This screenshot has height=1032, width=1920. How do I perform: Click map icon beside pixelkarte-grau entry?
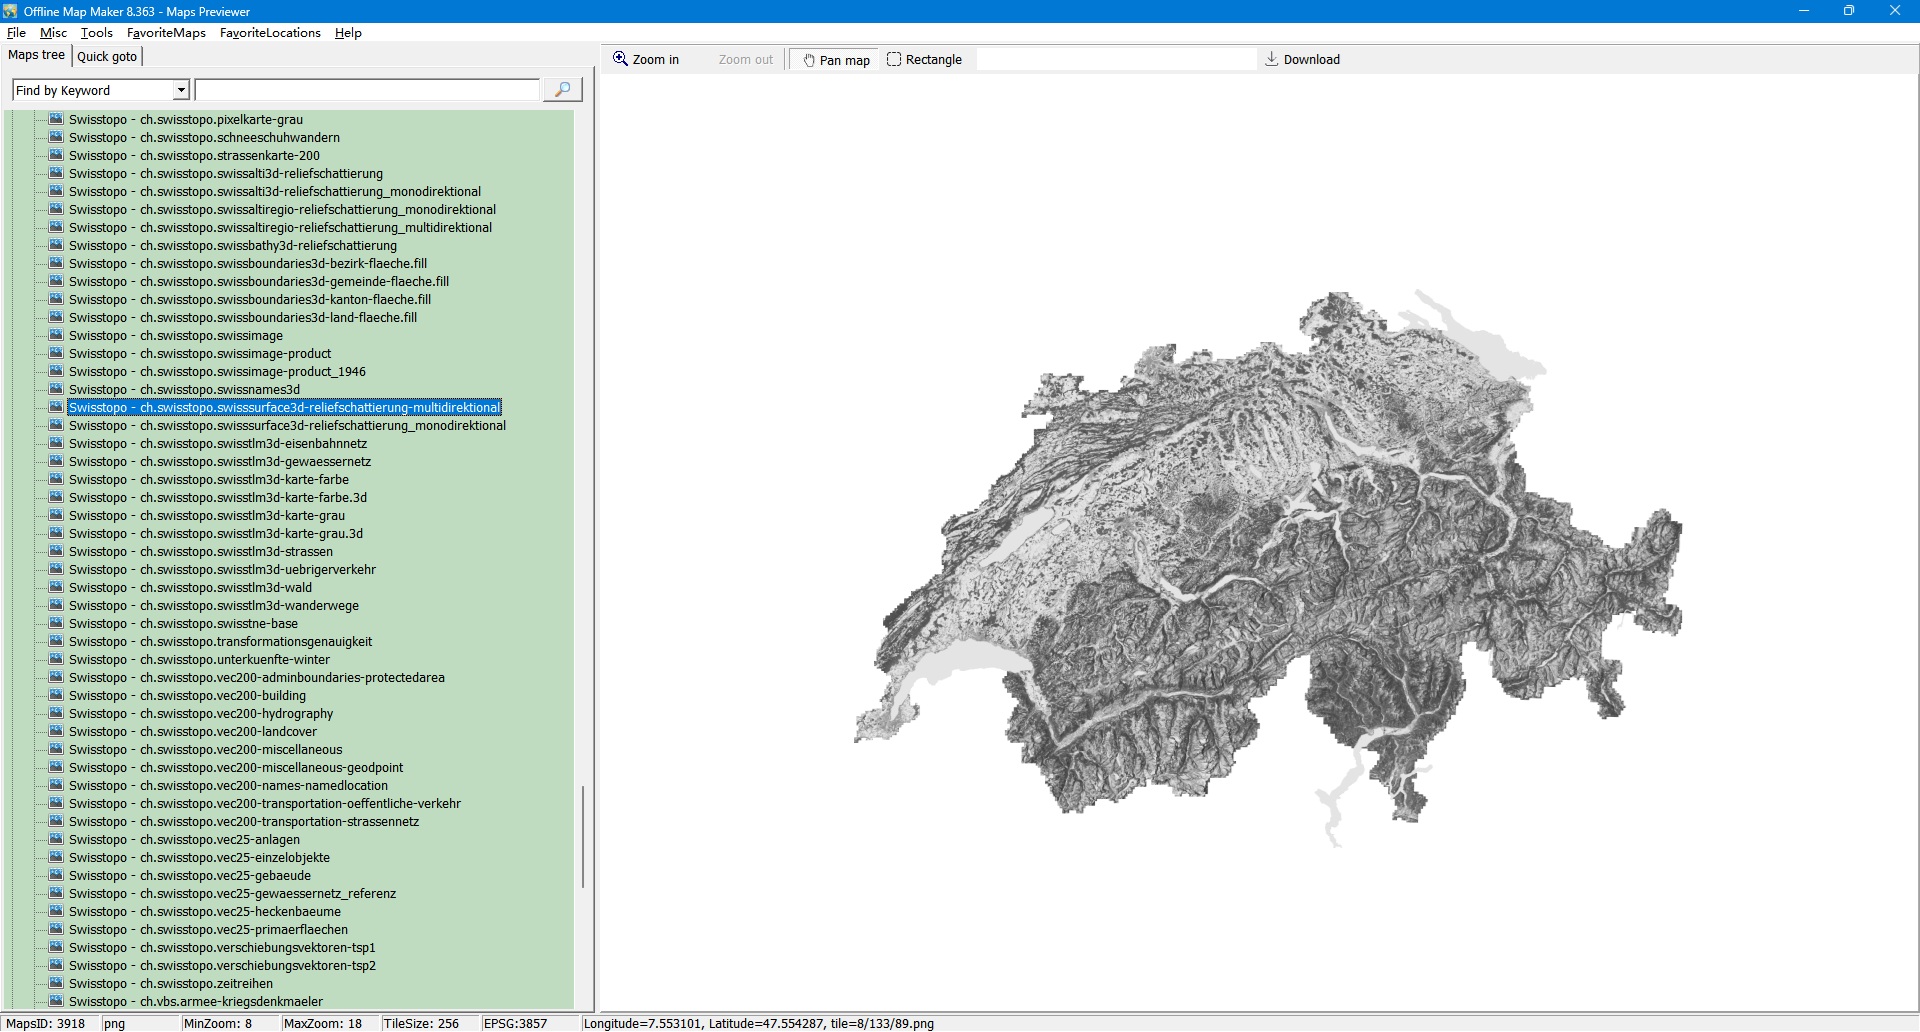pyautogui.click(x=56, y=119)
